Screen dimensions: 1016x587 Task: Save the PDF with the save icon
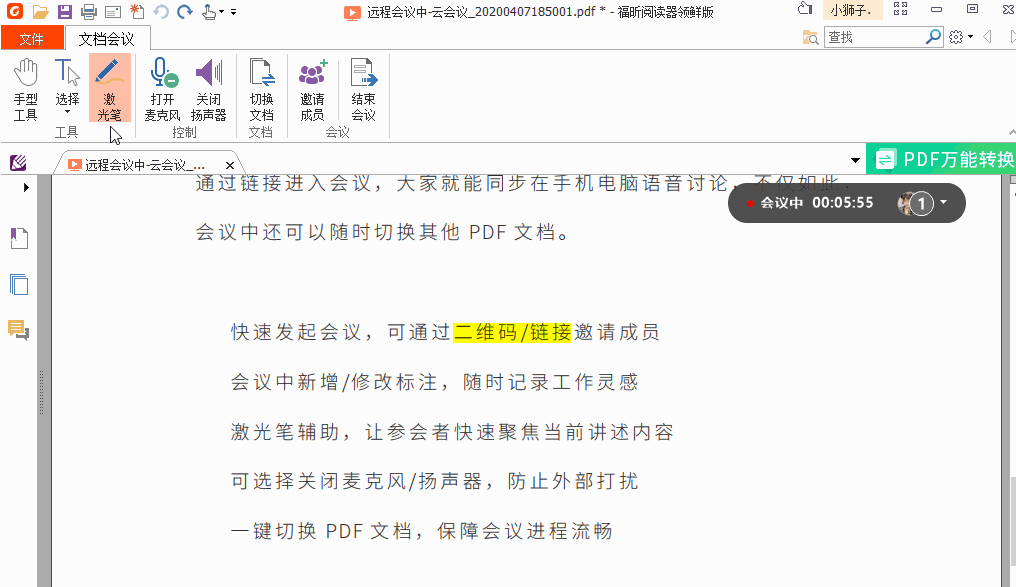tap(64, 9)
